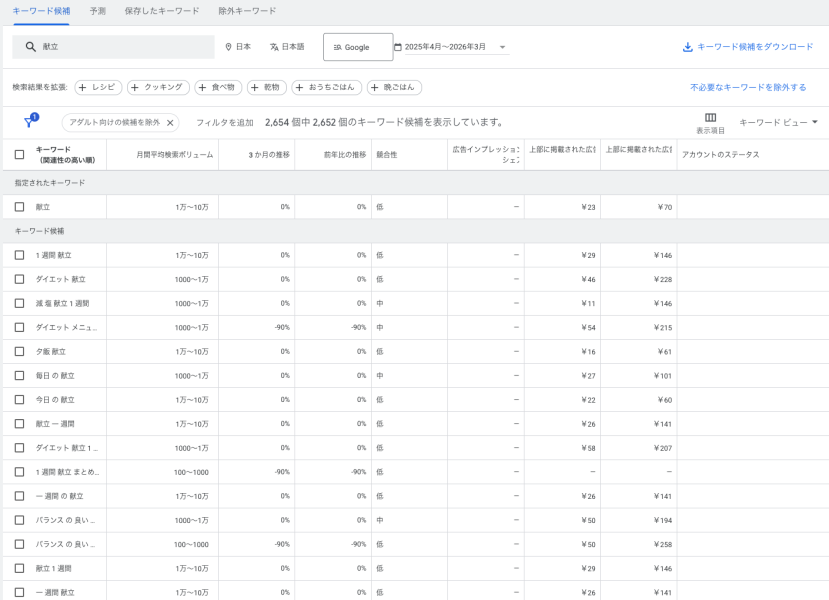Click the calendar icon for date range
829x600 pixels.
pyautogui.click(x=398, y=47)
